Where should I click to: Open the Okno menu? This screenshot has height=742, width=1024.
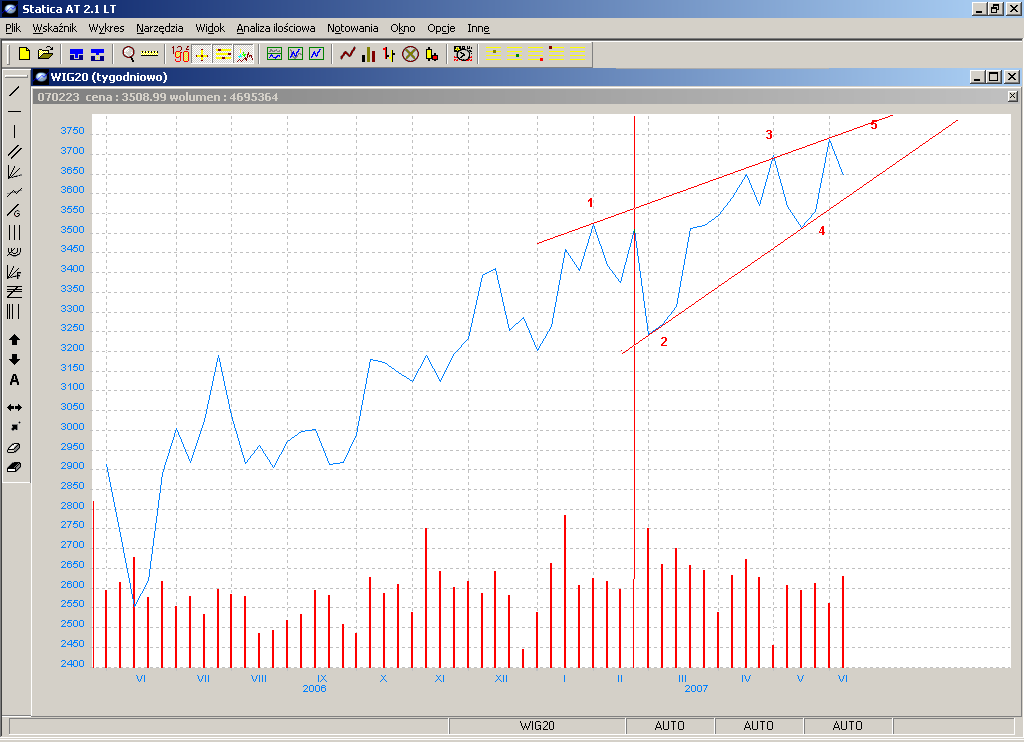pos(403,28)
